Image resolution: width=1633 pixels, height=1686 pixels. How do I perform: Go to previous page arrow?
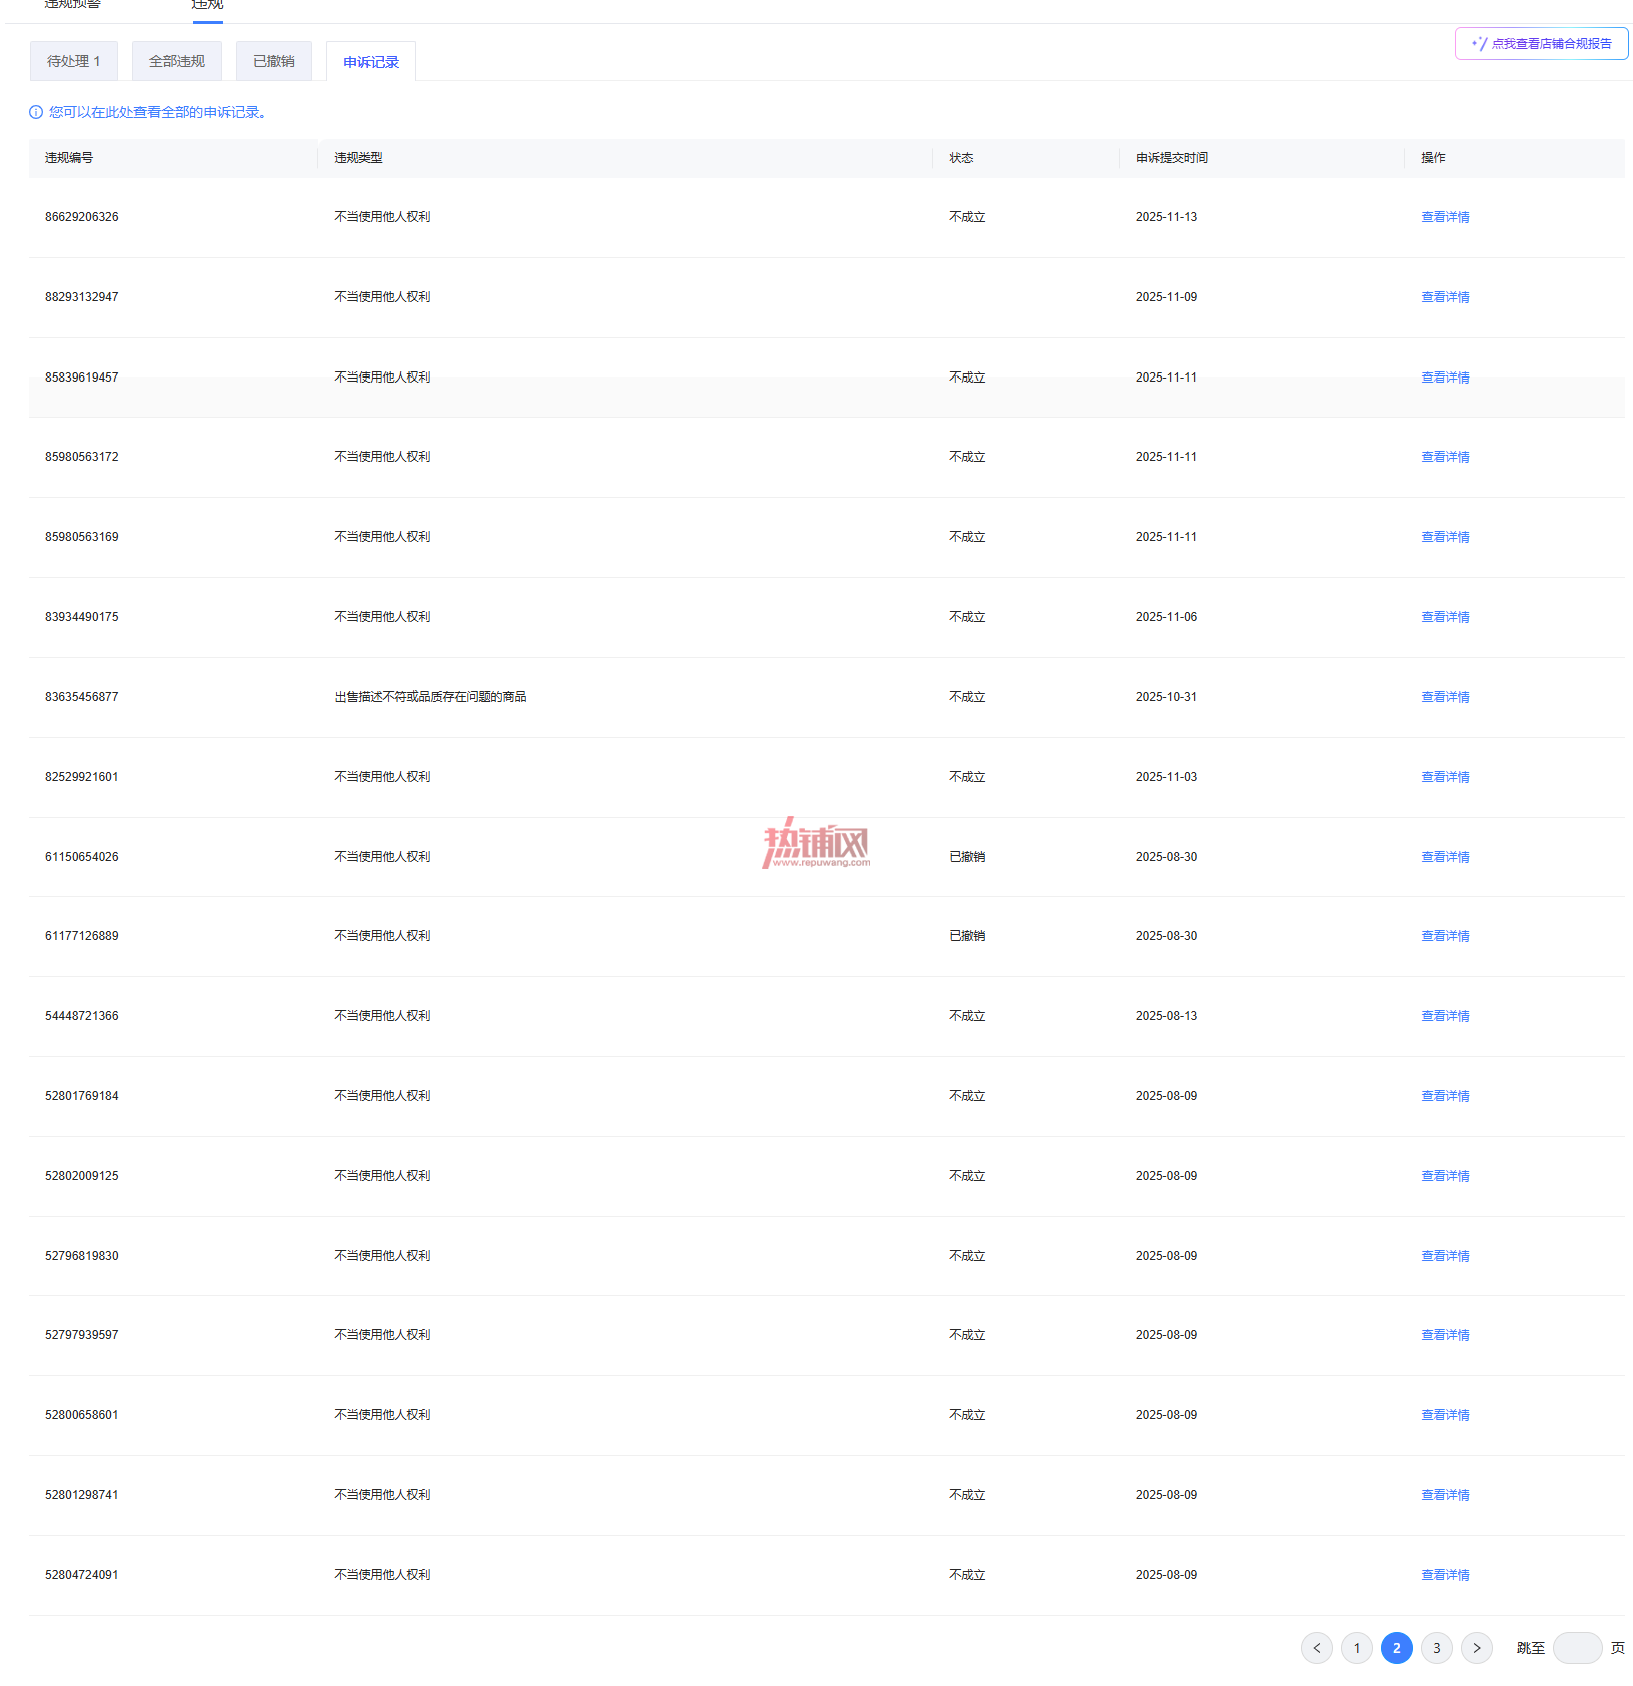point(1316,1648)
